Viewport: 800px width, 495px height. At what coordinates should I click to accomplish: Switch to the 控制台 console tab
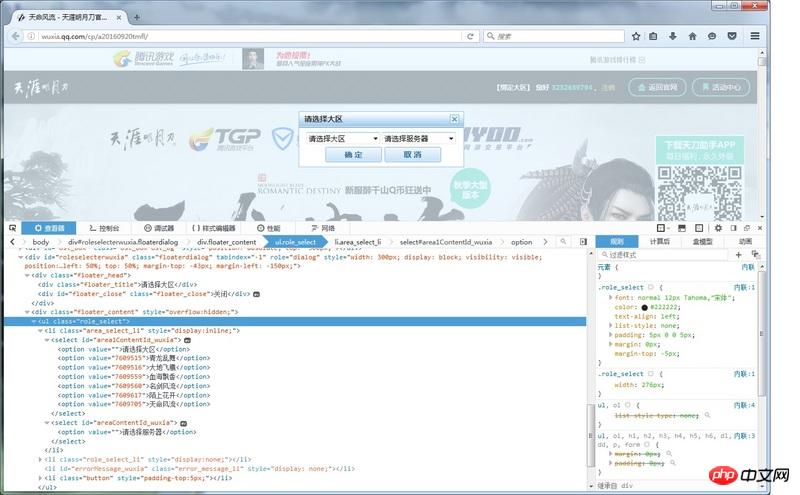coord(104,228)
